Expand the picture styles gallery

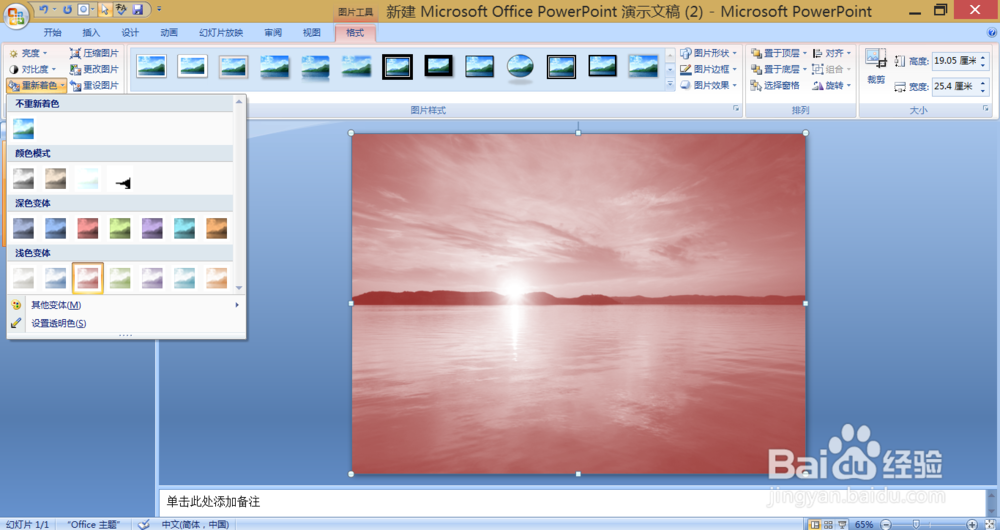(670, 84)
